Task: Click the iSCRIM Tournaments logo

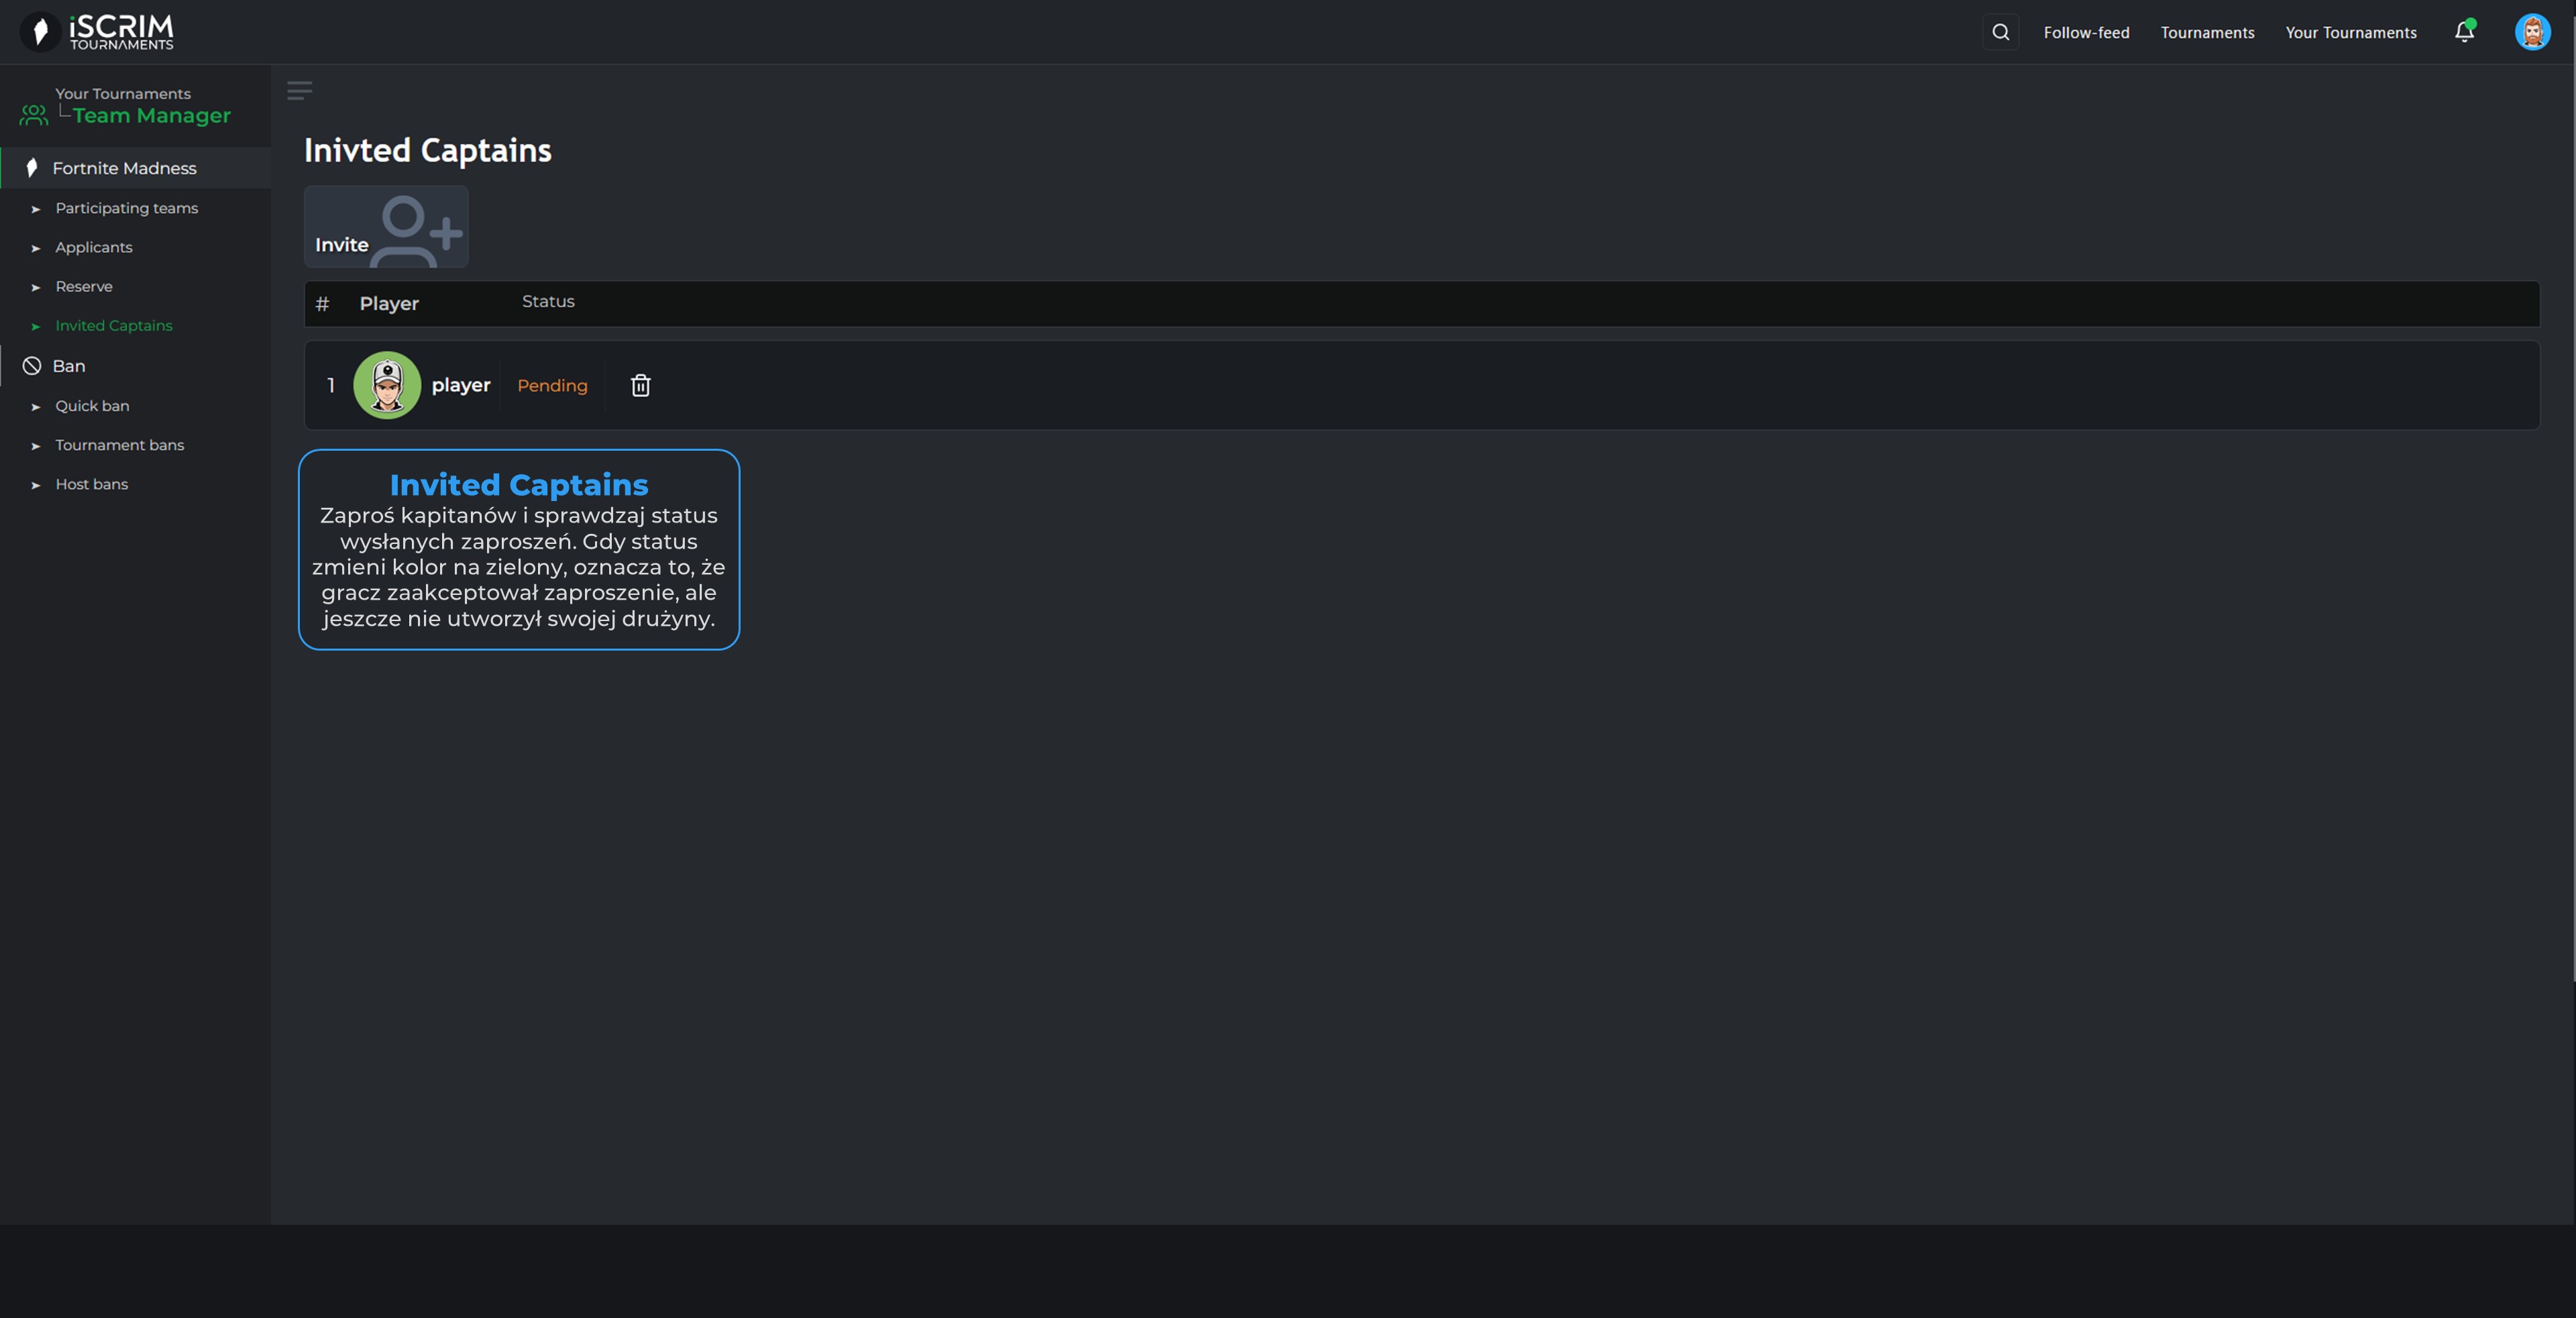Action: coord(97,32)
